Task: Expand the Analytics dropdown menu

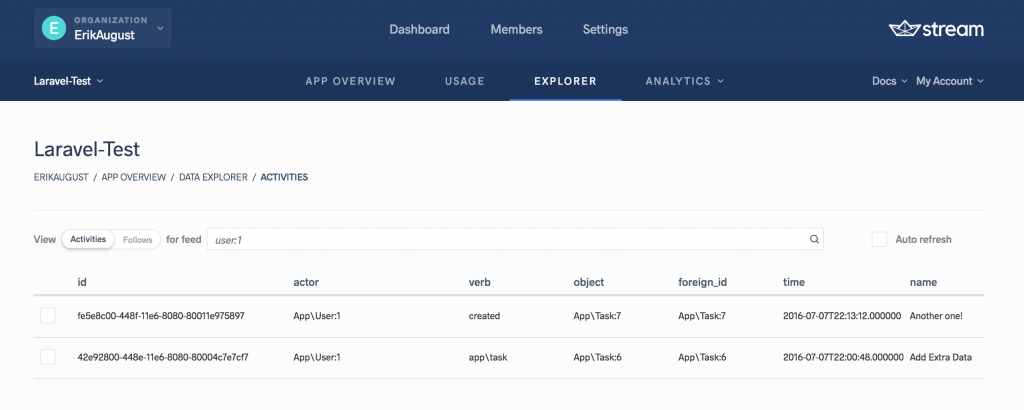Action: click(x=684, y=81)
